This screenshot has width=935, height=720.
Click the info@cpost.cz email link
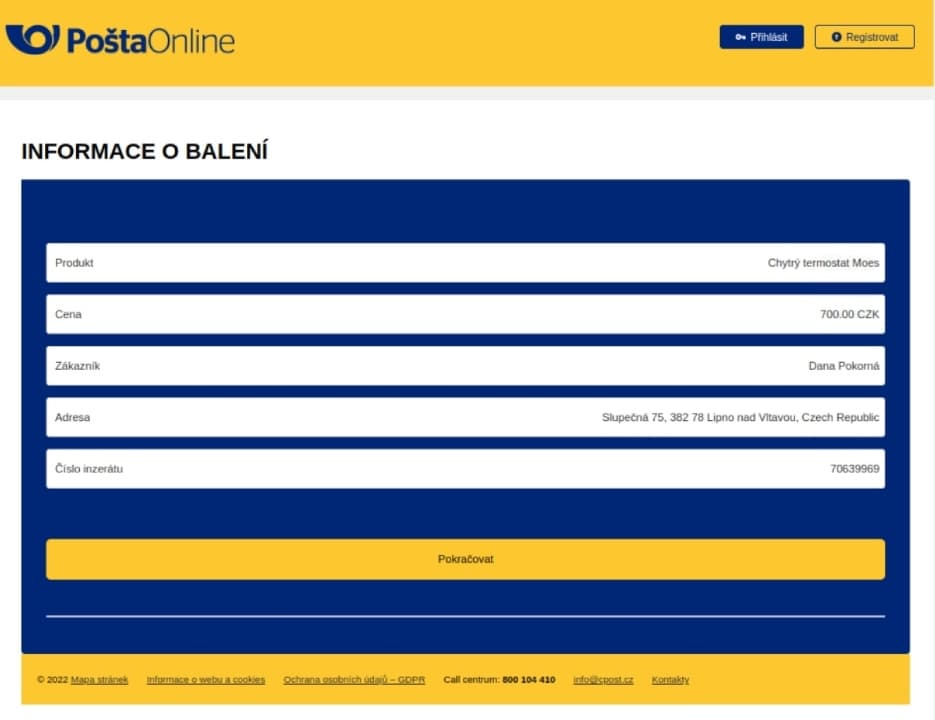coord(603,680)
